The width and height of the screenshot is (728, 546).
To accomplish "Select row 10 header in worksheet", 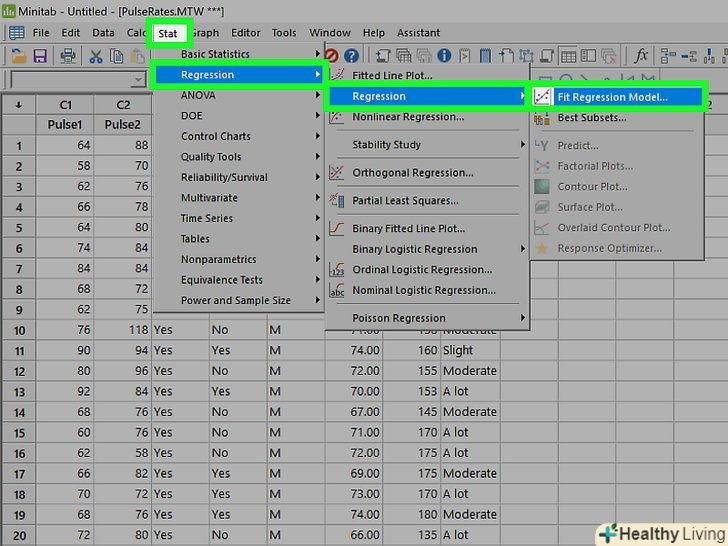I will click(x=18, y=330).
